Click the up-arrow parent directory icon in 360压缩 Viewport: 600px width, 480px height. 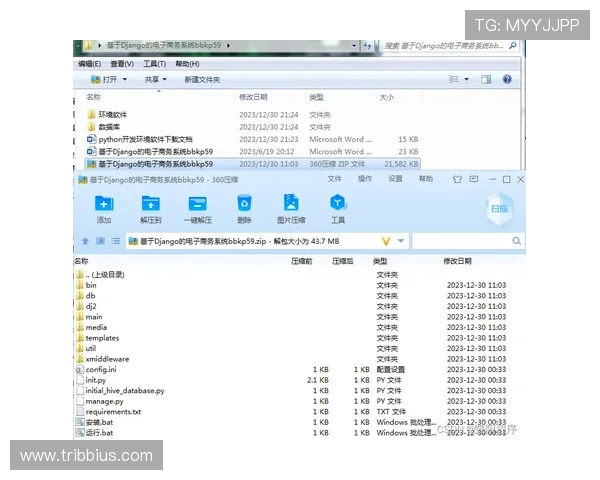85,241
